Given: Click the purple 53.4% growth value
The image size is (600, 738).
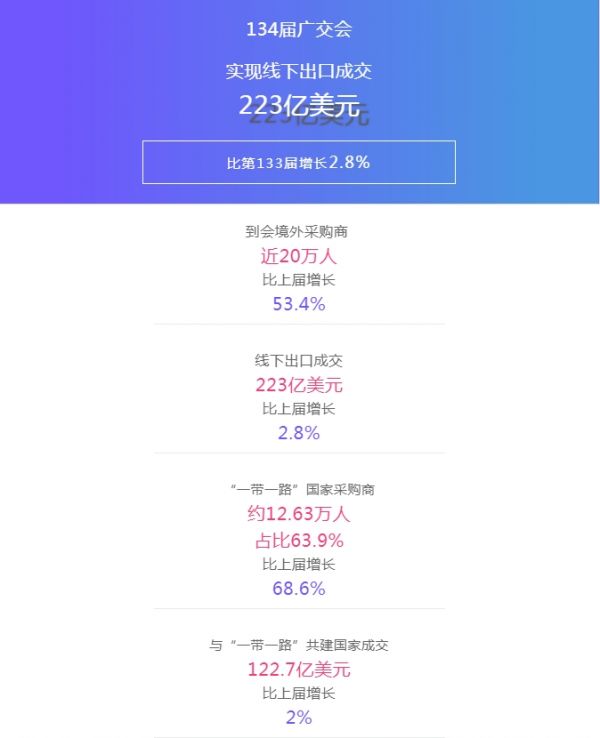Looking at the screenshot, I should click(x=299, y=304).
